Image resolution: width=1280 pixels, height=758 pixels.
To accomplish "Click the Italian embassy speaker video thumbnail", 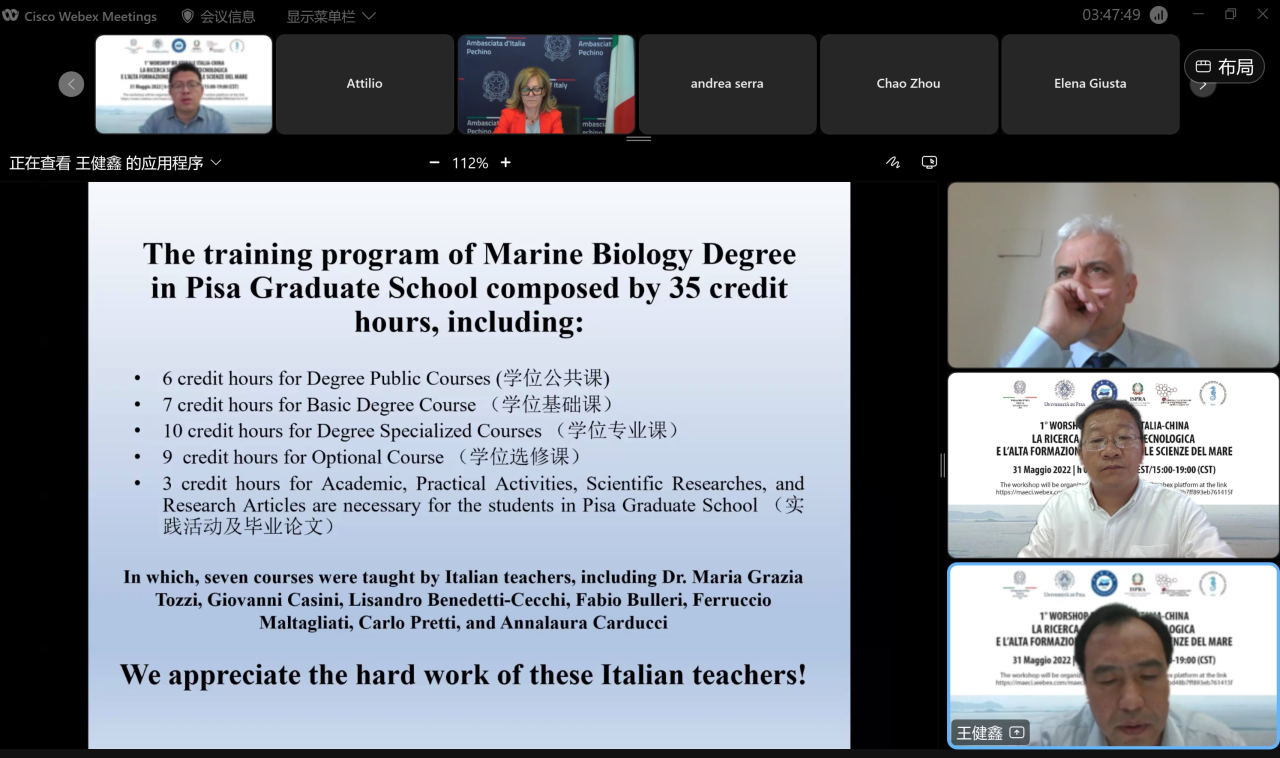I will (x=546, y=84).
